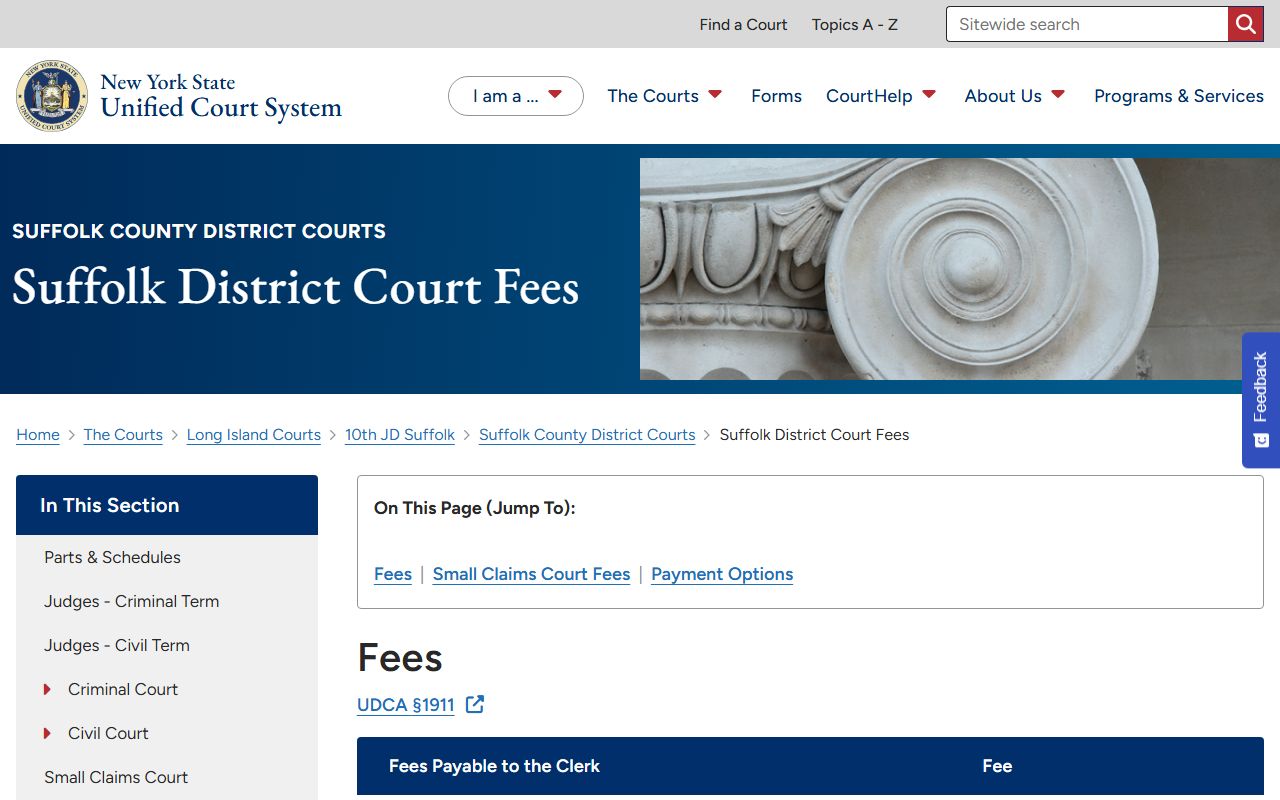Expand the Criminal Court sidebar arrow
The height and width of the screenshot is (800, 1280).
pos(47,689)
